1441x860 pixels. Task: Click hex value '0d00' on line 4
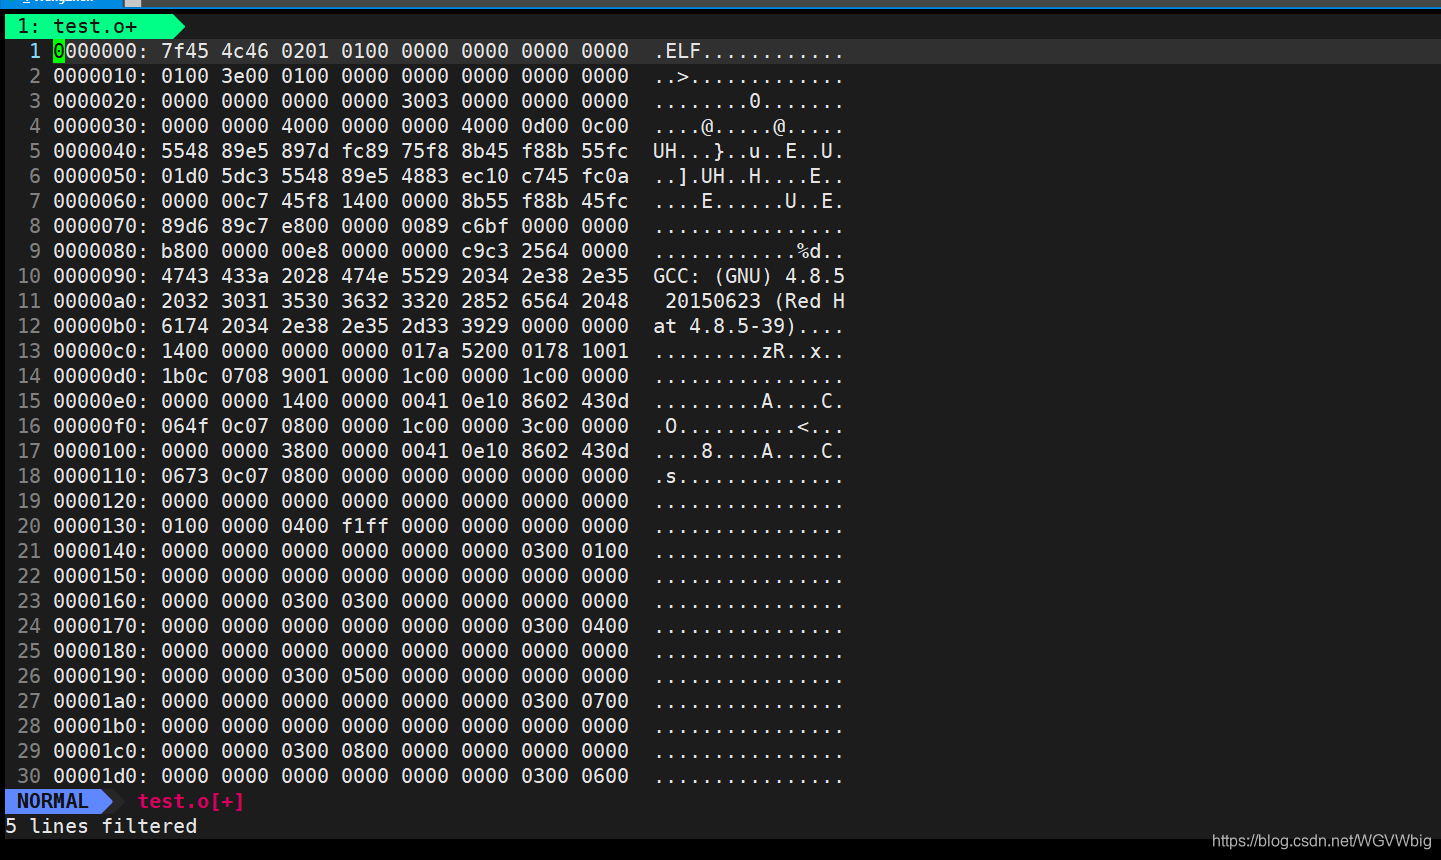545,126
